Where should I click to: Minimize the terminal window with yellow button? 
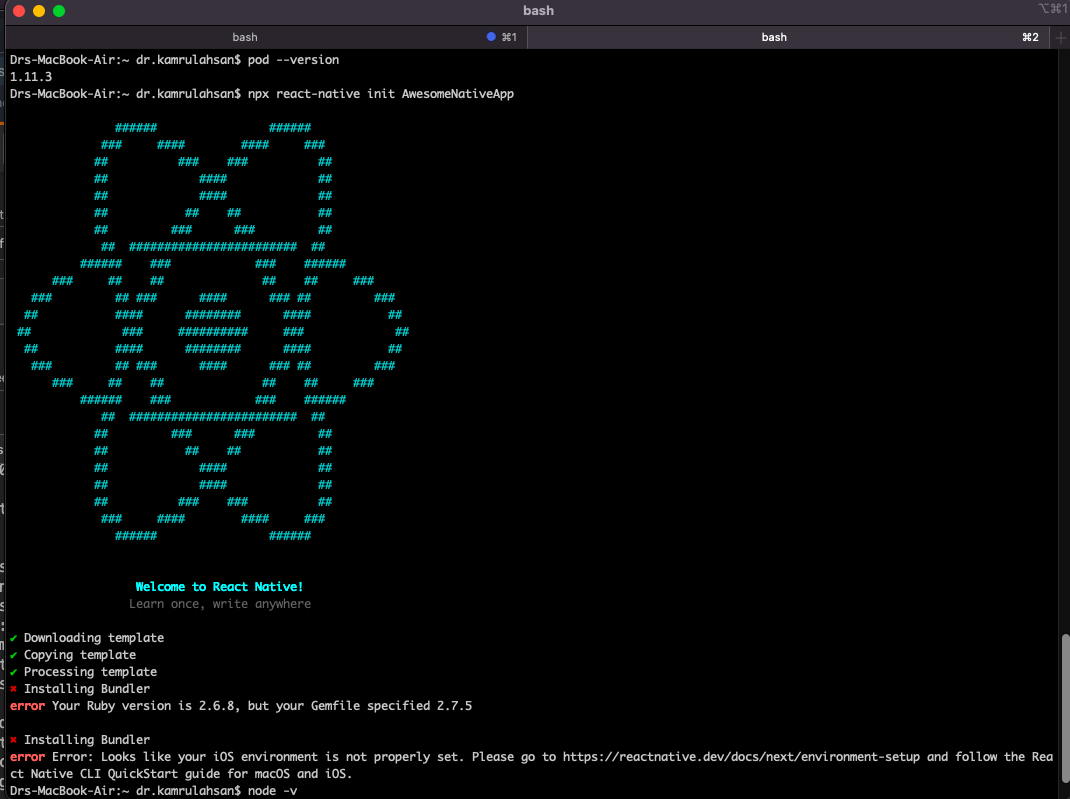(x=39, y=11)
